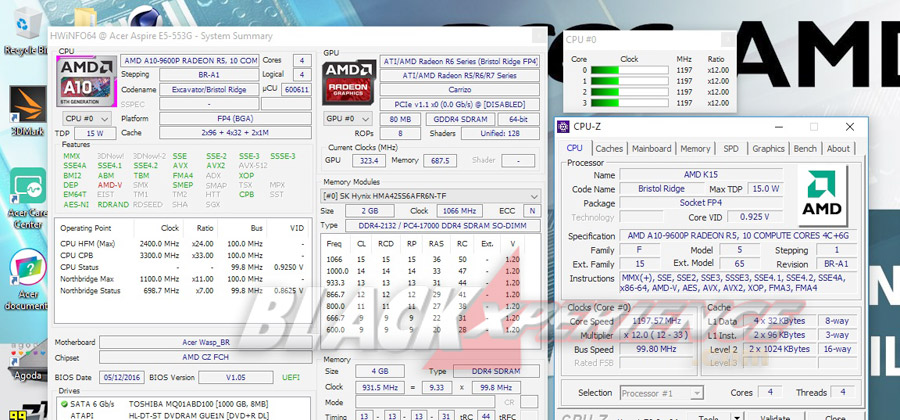
Task: Click the 931.5 MHz memory clock field
Action: [378, 387]
